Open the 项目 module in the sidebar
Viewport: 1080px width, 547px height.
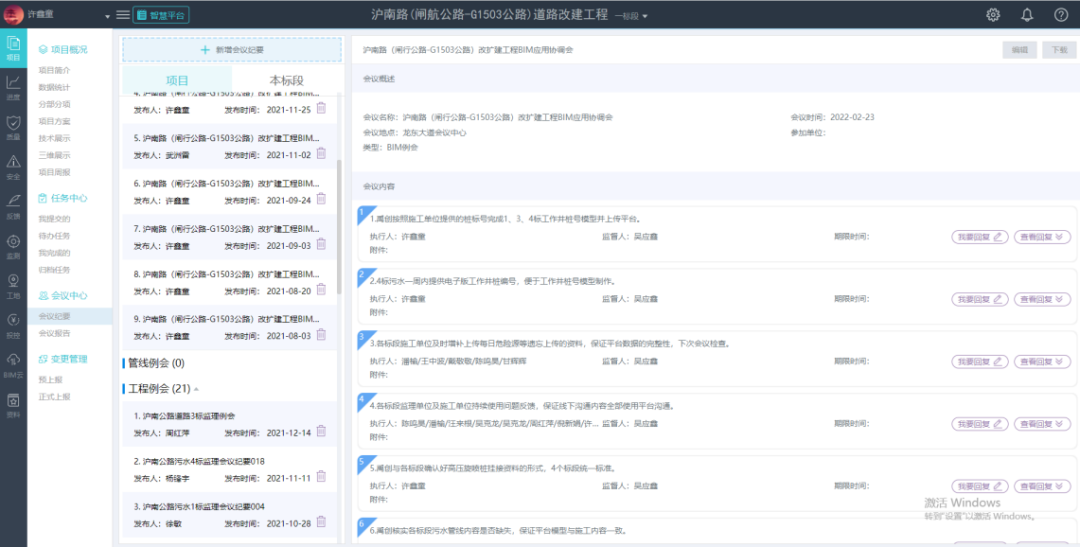pyautogui.click(x=13, y=48)
